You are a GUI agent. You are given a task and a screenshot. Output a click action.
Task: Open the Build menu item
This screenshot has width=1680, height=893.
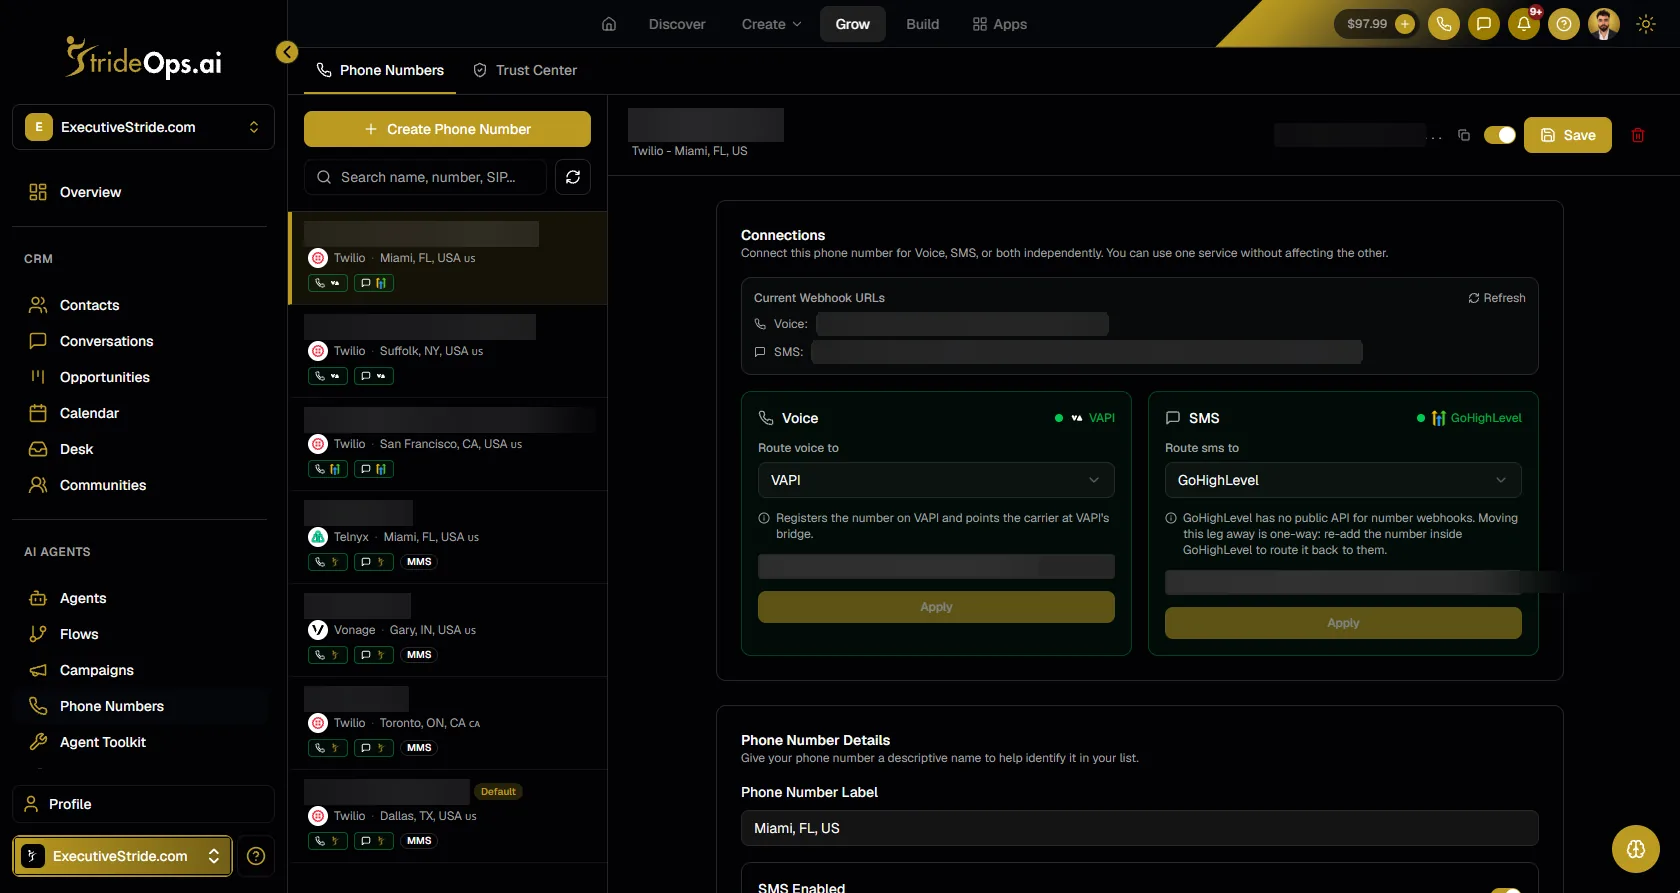(922, 24)
